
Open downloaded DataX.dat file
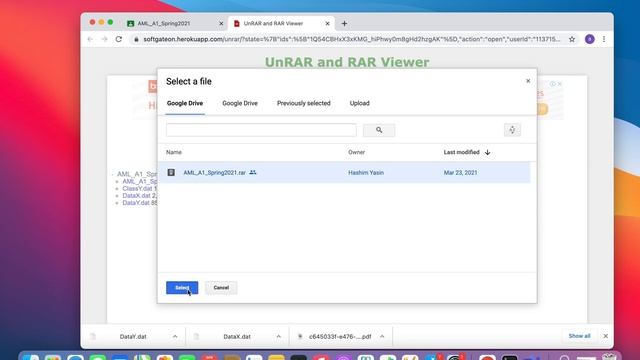click(237, 337)
